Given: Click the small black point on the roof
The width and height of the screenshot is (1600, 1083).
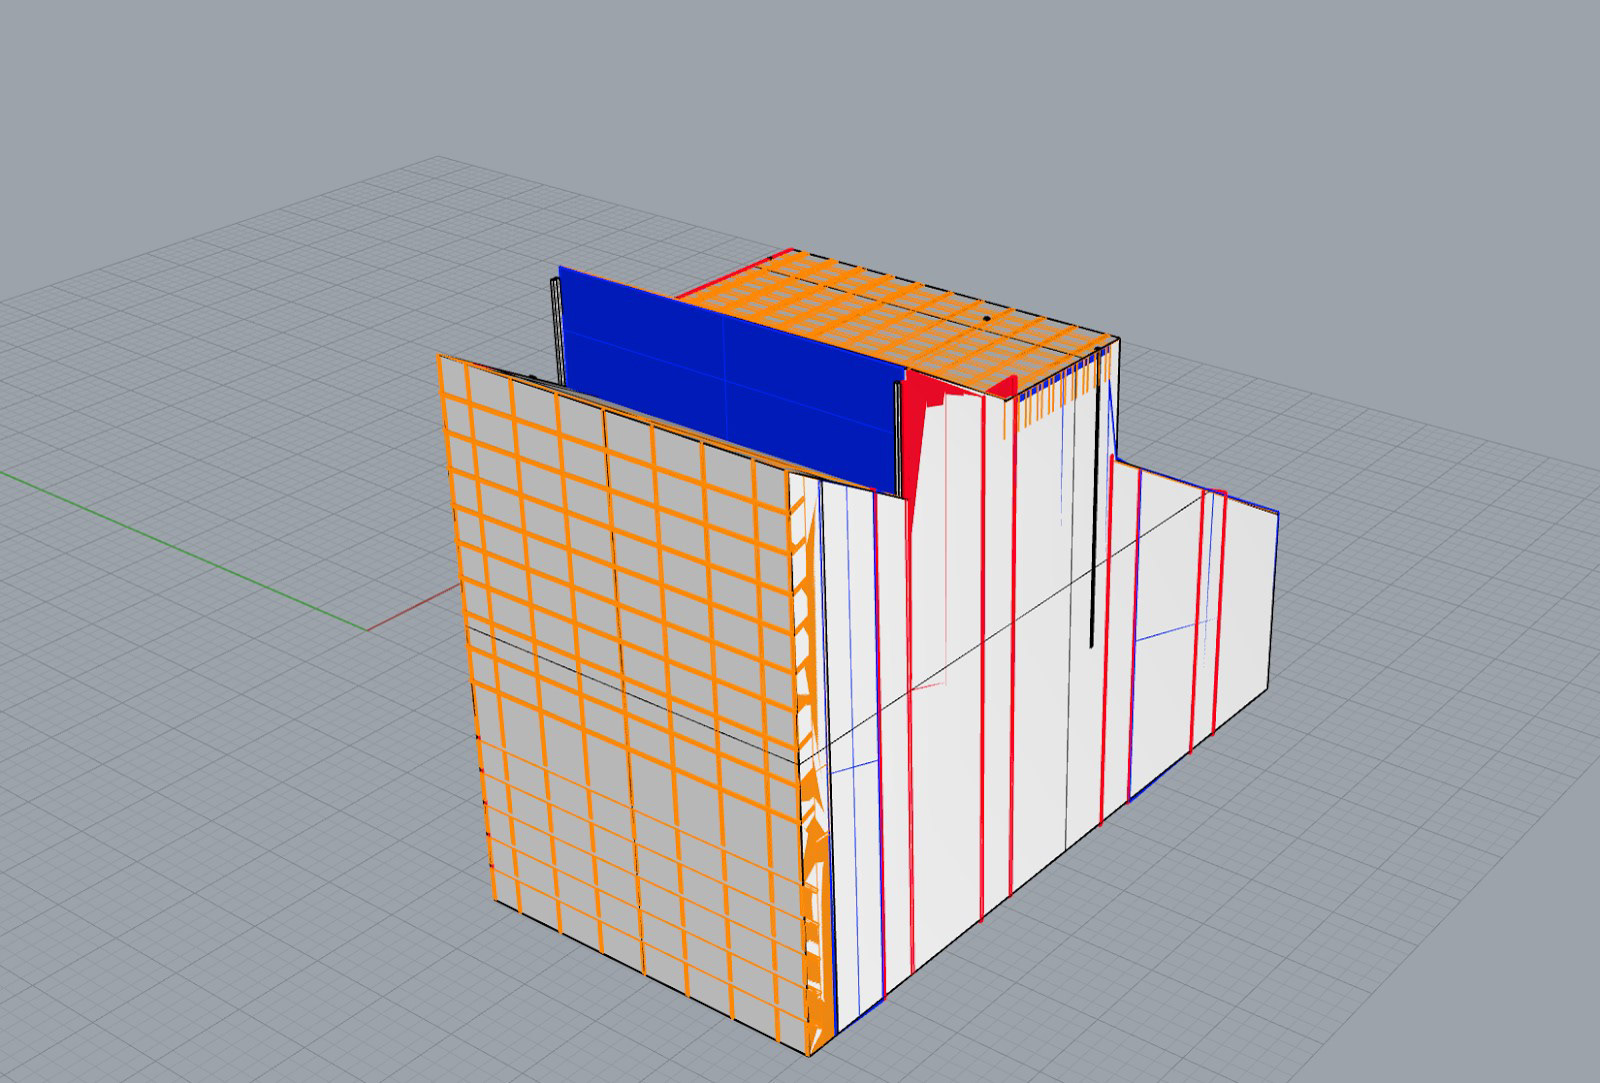Looking at the screenshot, I should click(x=986, y=319).
